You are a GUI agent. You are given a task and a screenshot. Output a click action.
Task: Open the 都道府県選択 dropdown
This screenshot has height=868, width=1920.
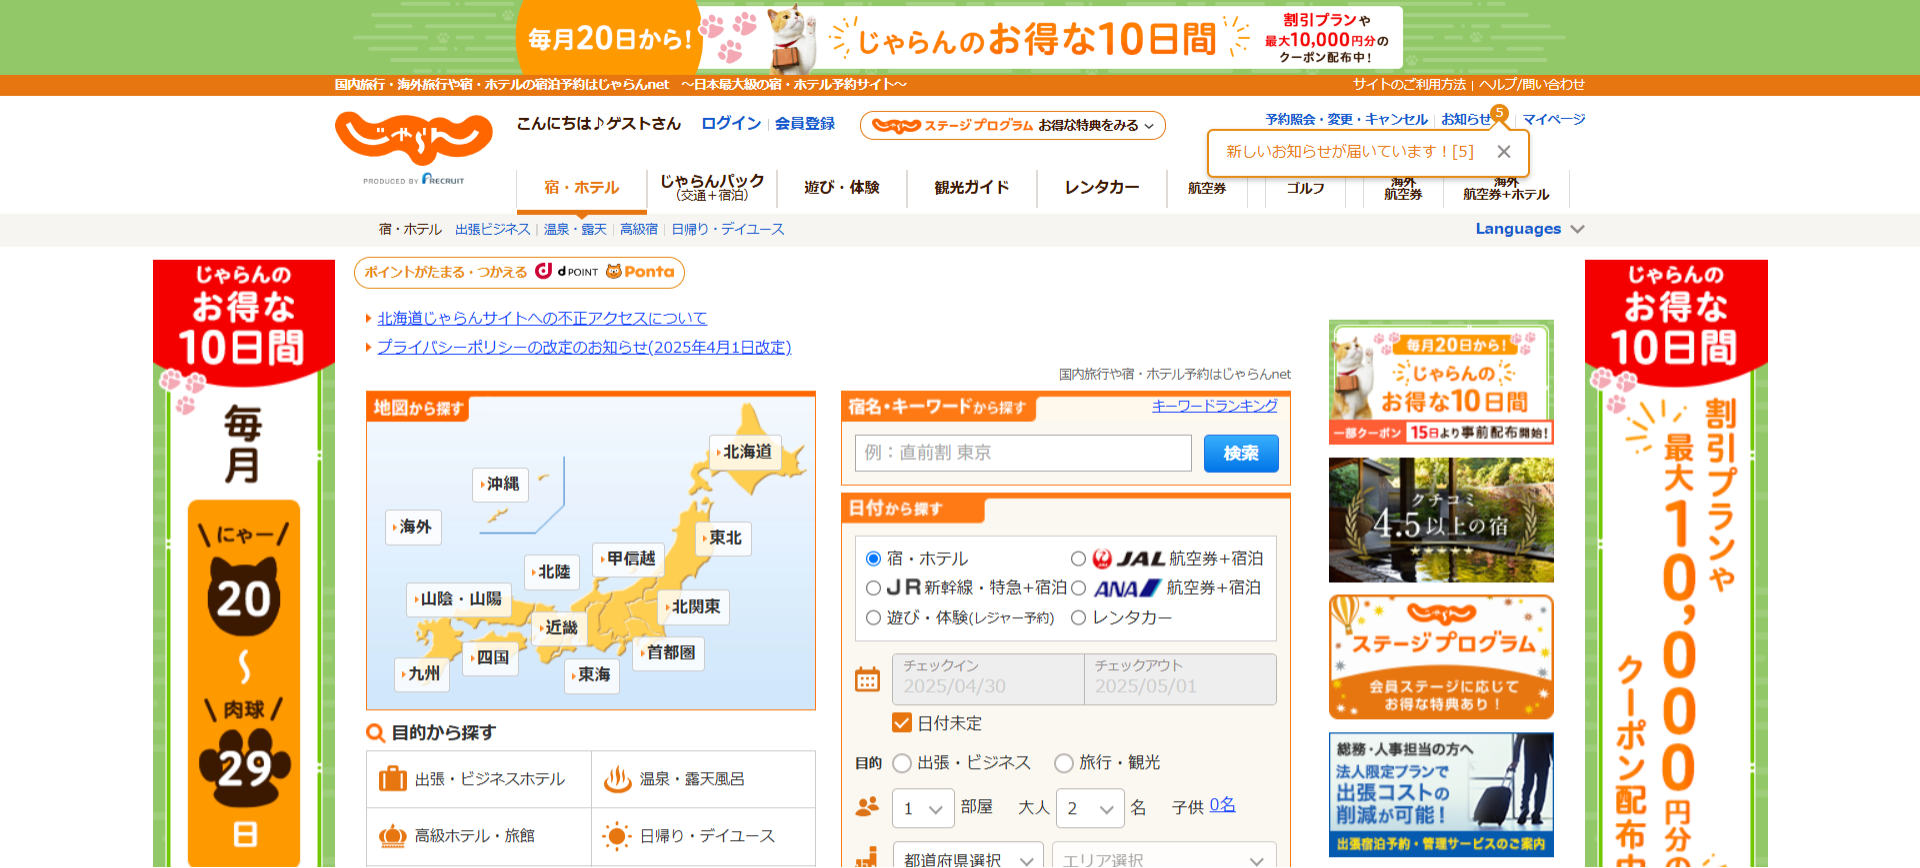tap(967, 859)
